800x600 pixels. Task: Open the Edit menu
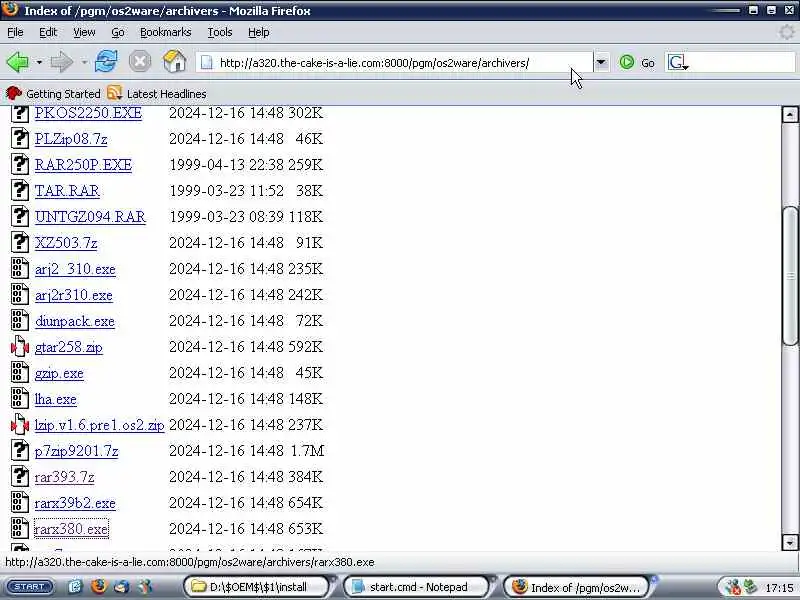48,32
